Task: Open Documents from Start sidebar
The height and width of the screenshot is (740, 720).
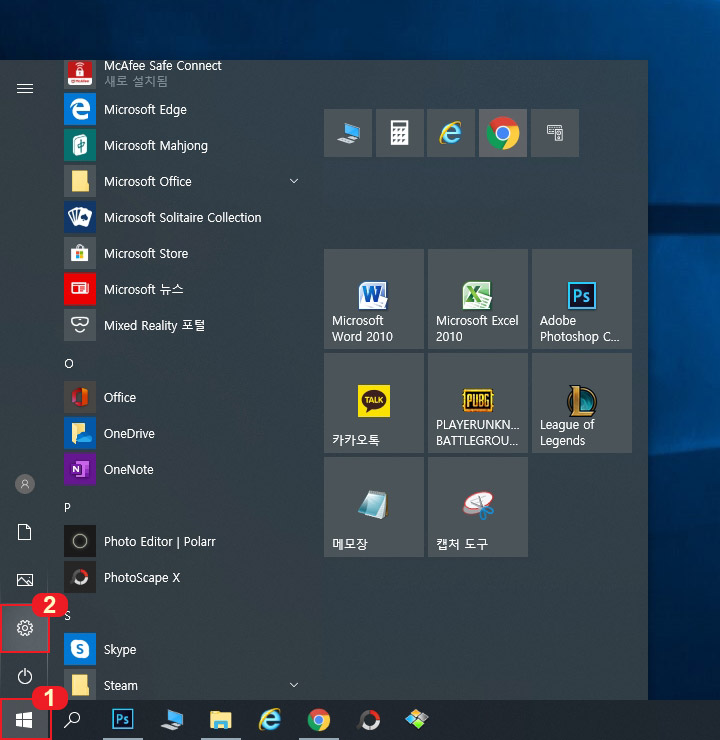Action: point(25,532)
